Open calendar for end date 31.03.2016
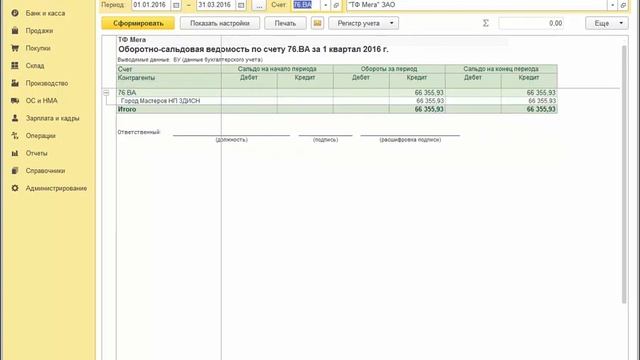Viewport: 640px width, 360px height. point(241,5)
